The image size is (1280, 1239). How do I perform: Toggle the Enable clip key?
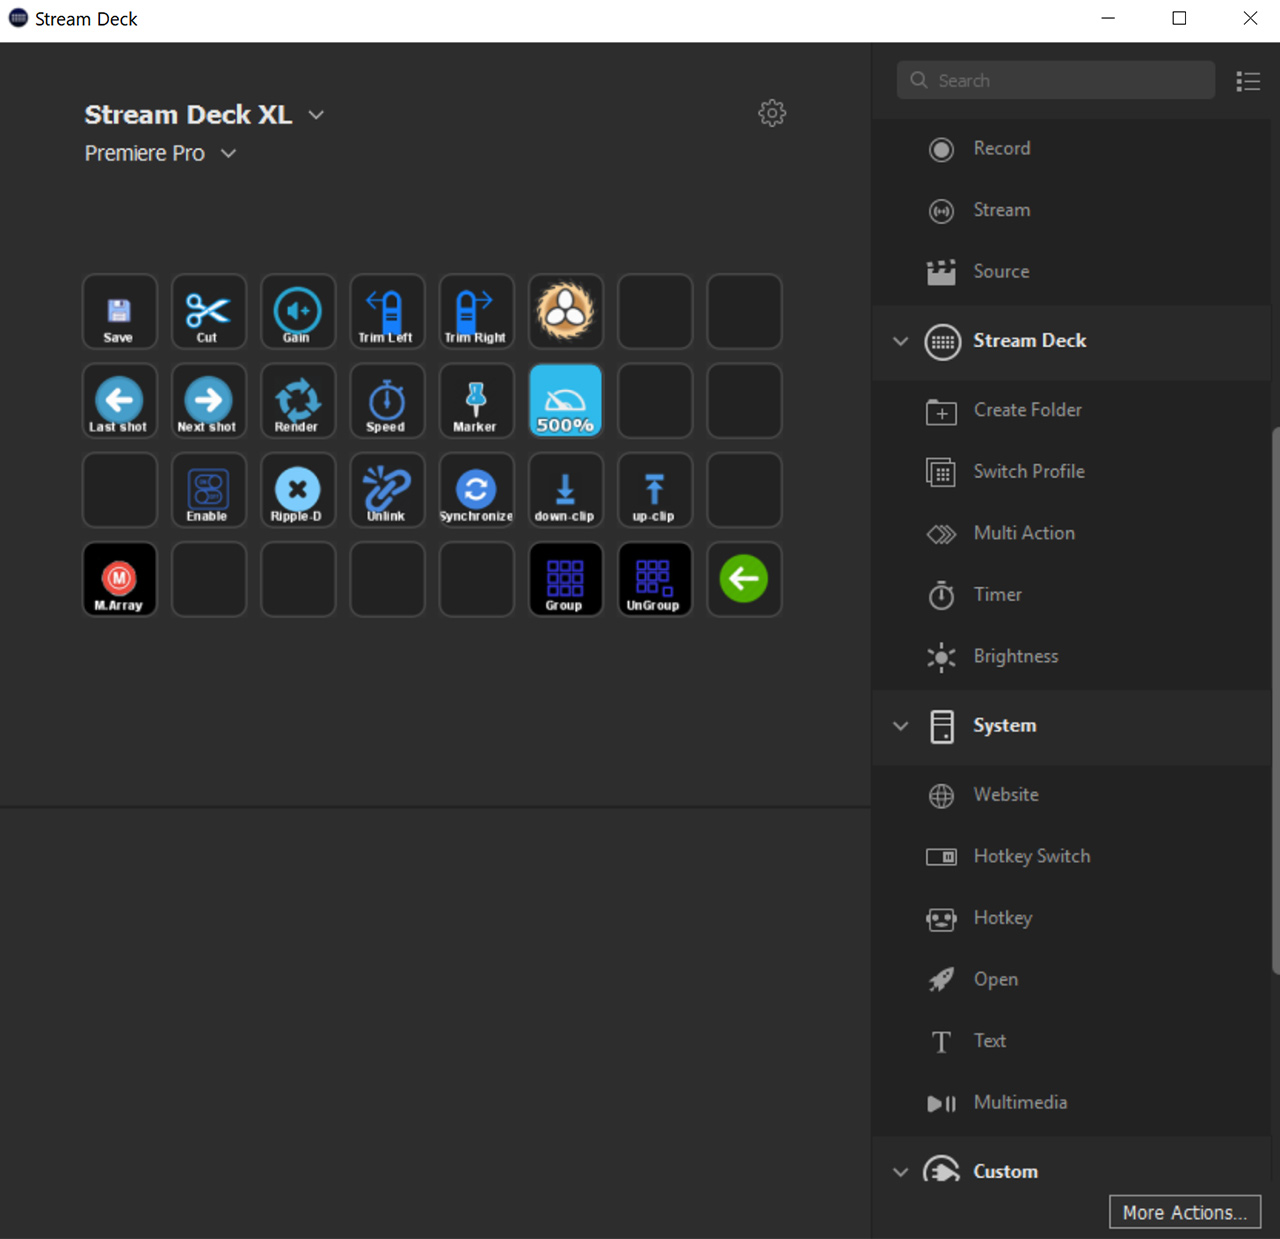coord(208,489)
